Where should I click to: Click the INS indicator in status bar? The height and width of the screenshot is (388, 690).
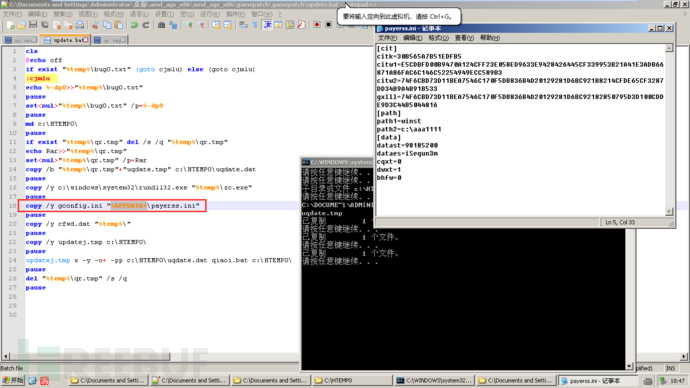tap(670, 368)
